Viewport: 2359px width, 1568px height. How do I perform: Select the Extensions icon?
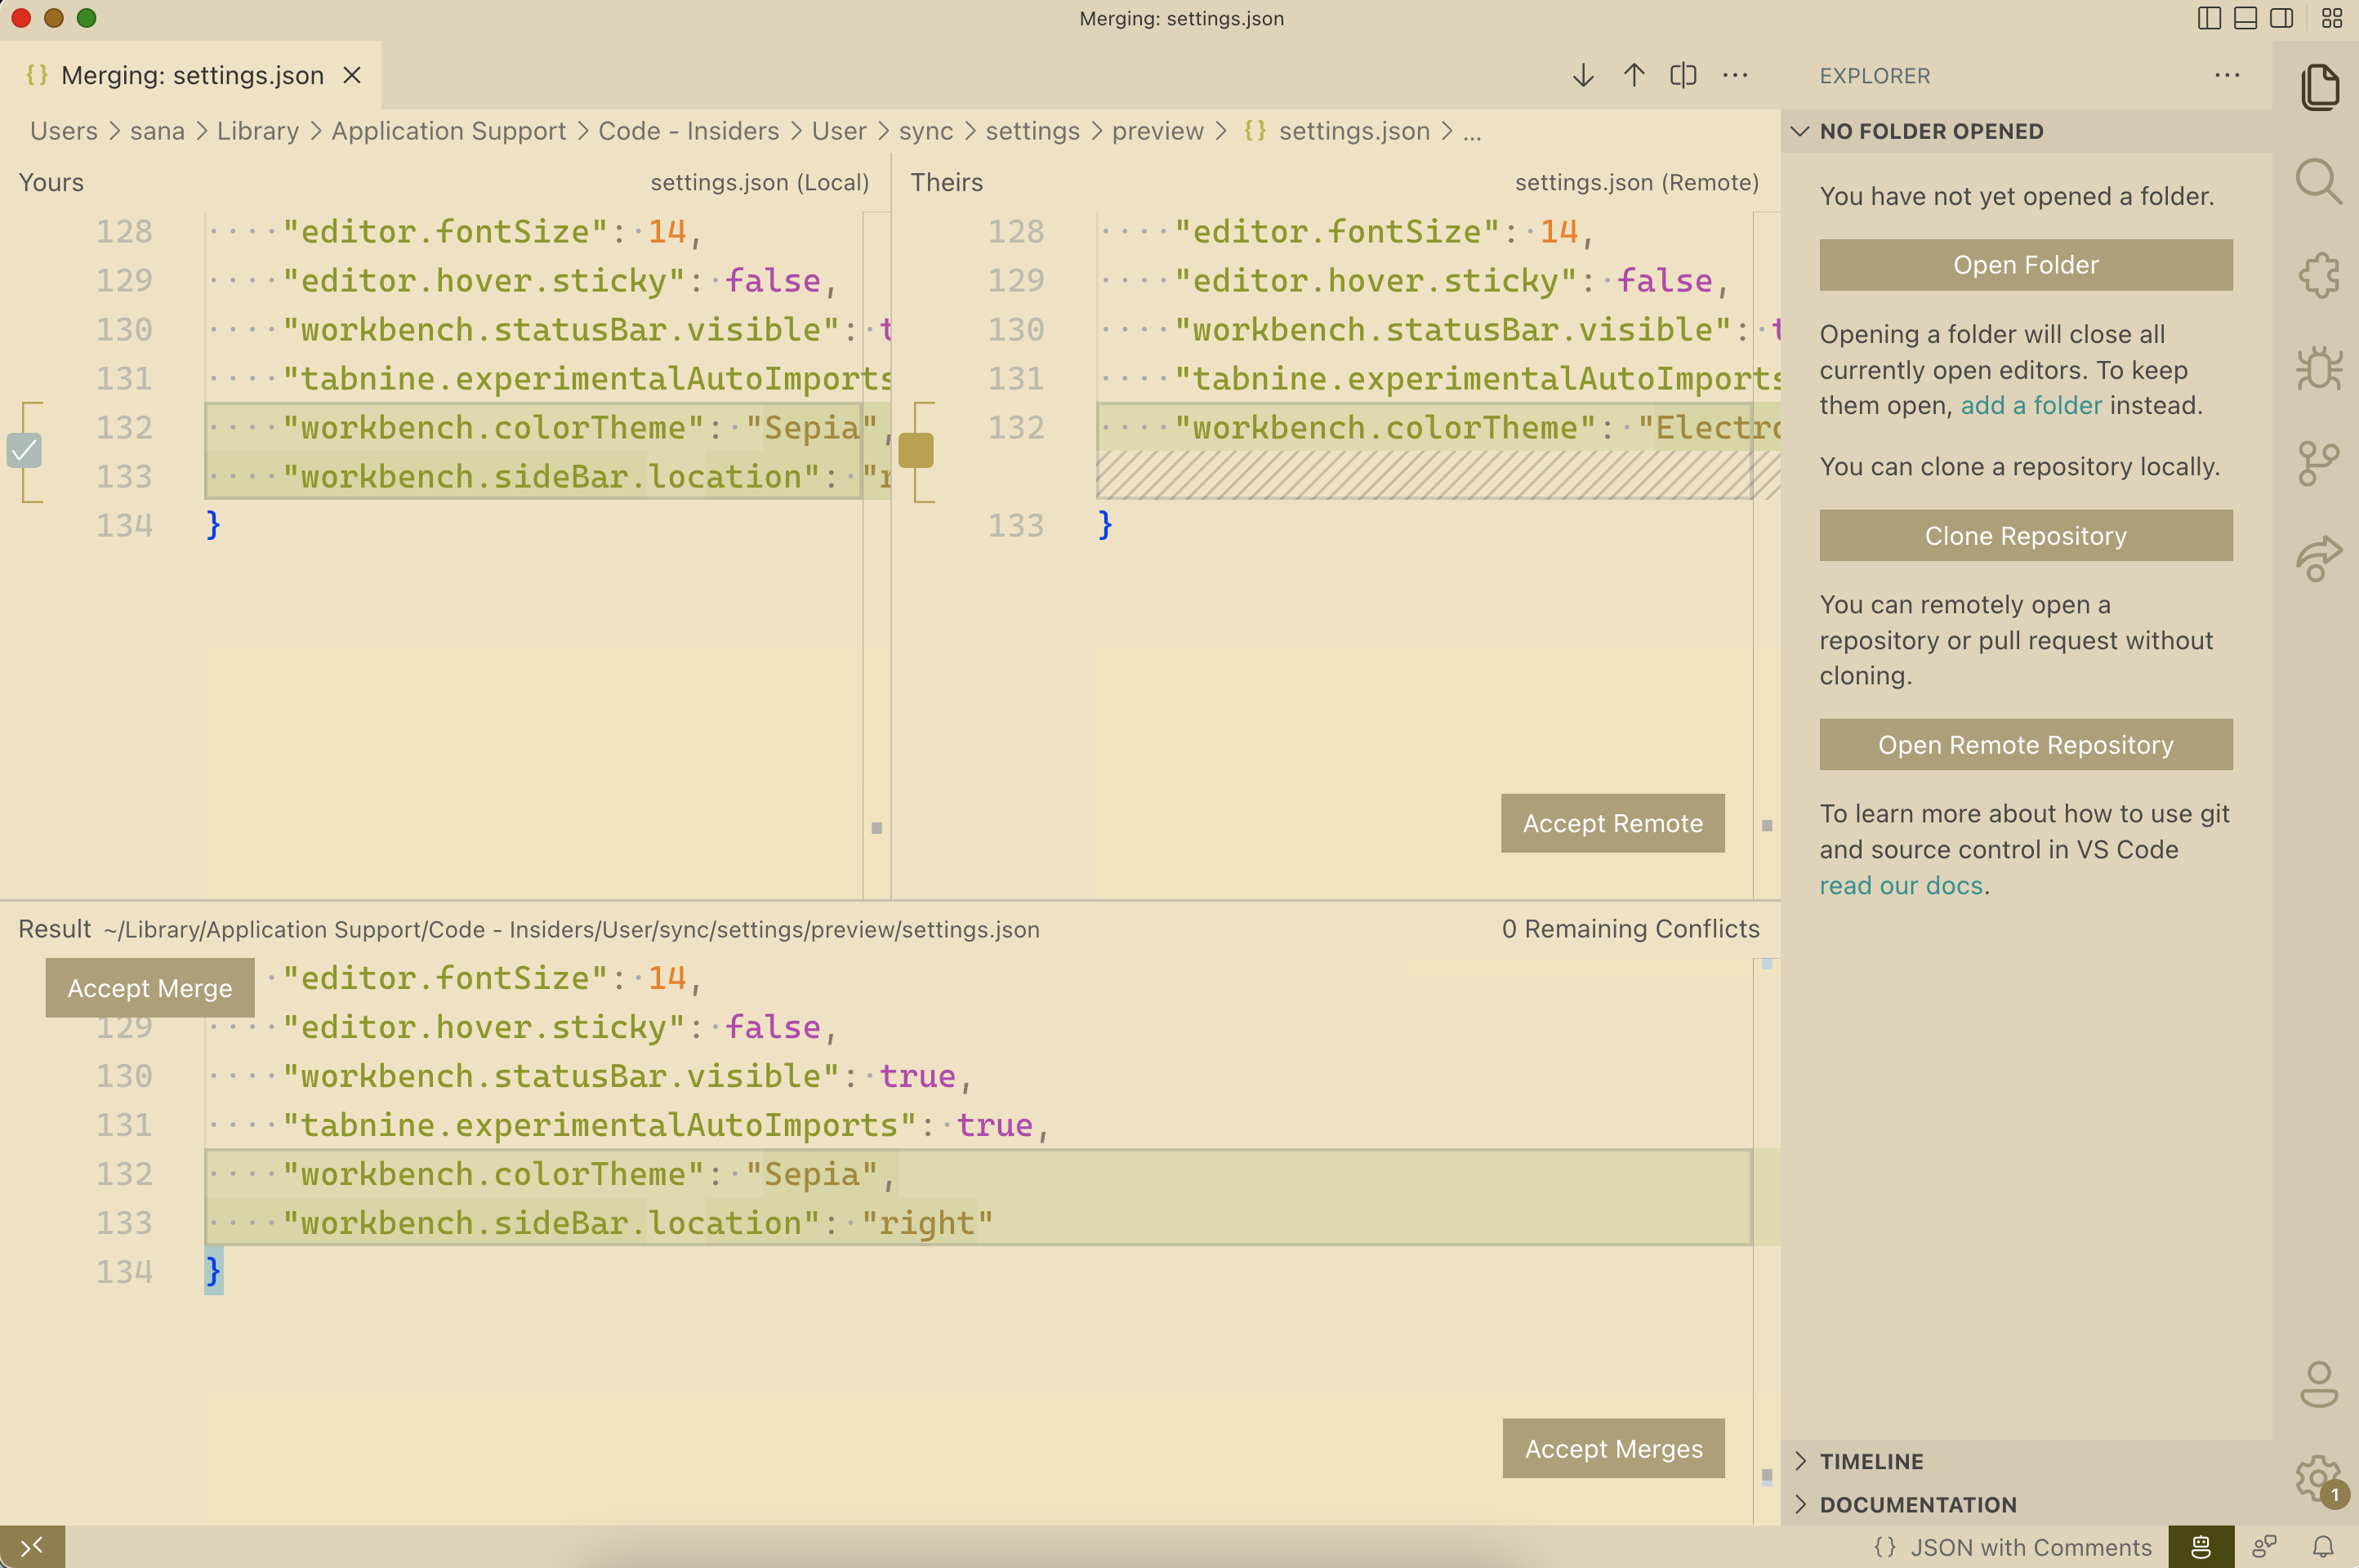coord(2320,275)
